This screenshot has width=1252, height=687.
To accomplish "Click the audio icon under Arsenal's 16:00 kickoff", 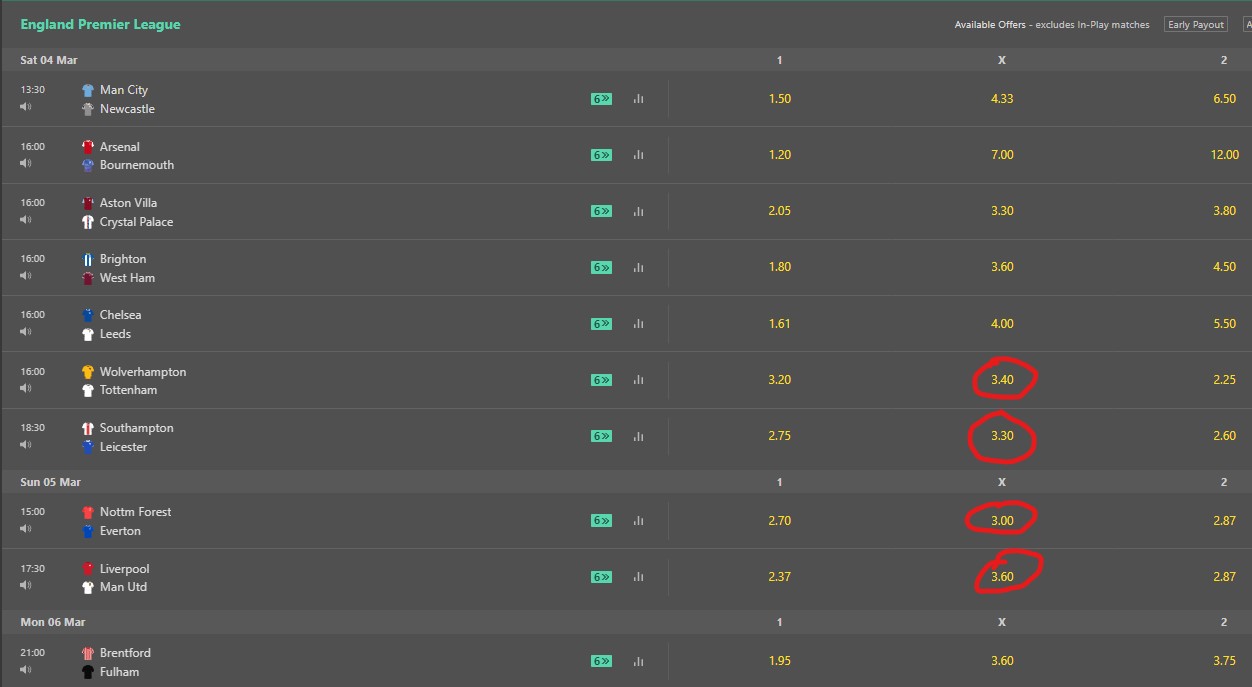I will pos(26,164).
